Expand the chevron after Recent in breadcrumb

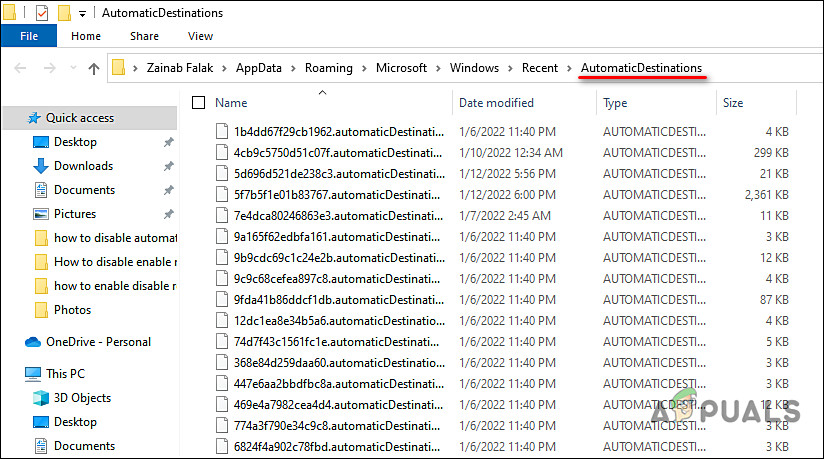569,68
